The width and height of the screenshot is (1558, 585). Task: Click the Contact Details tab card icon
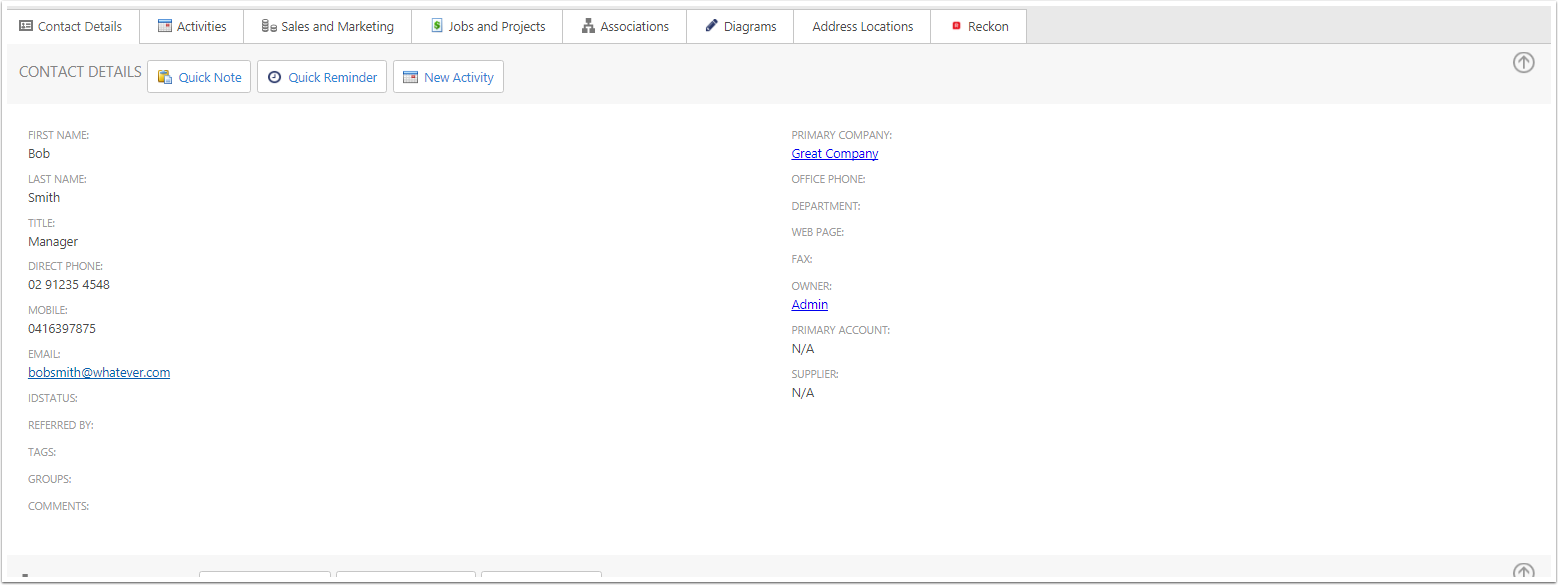pyautogui.click(x=26, y=26)
